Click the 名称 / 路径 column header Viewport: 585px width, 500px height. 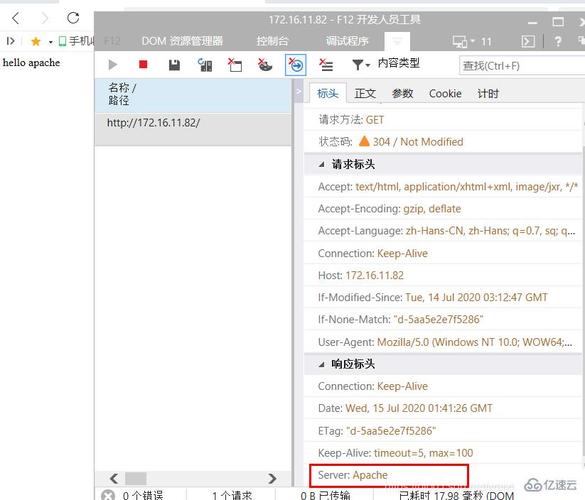click(193, 95)
